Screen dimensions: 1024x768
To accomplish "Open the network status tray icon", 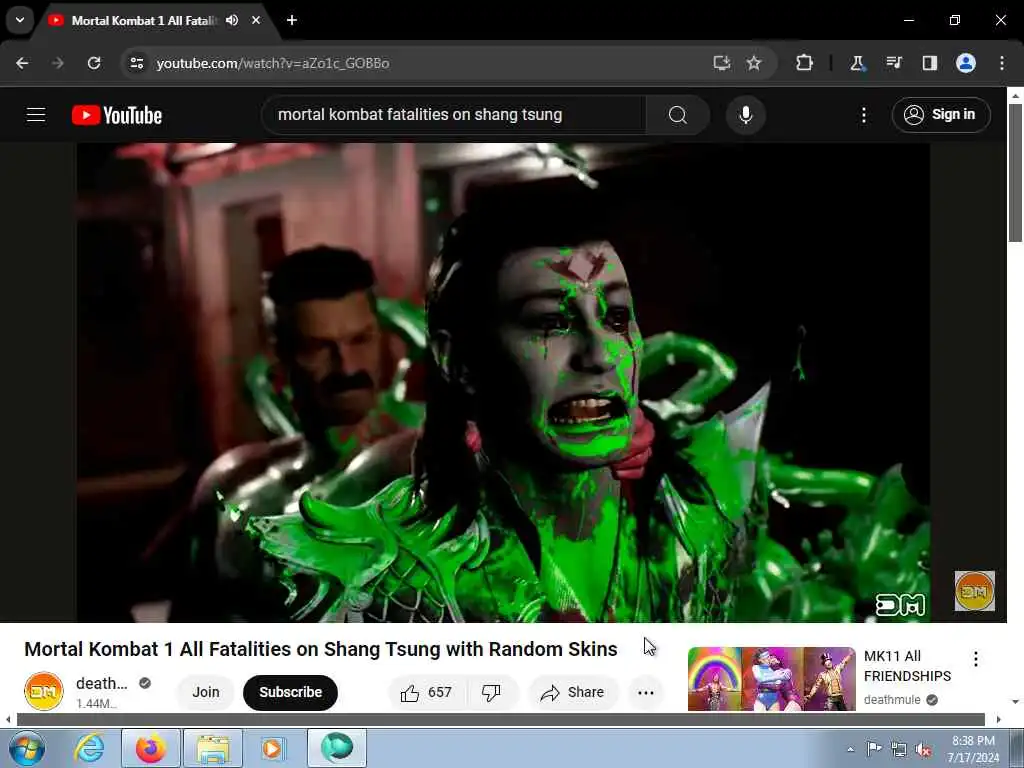I will (899, 749).
